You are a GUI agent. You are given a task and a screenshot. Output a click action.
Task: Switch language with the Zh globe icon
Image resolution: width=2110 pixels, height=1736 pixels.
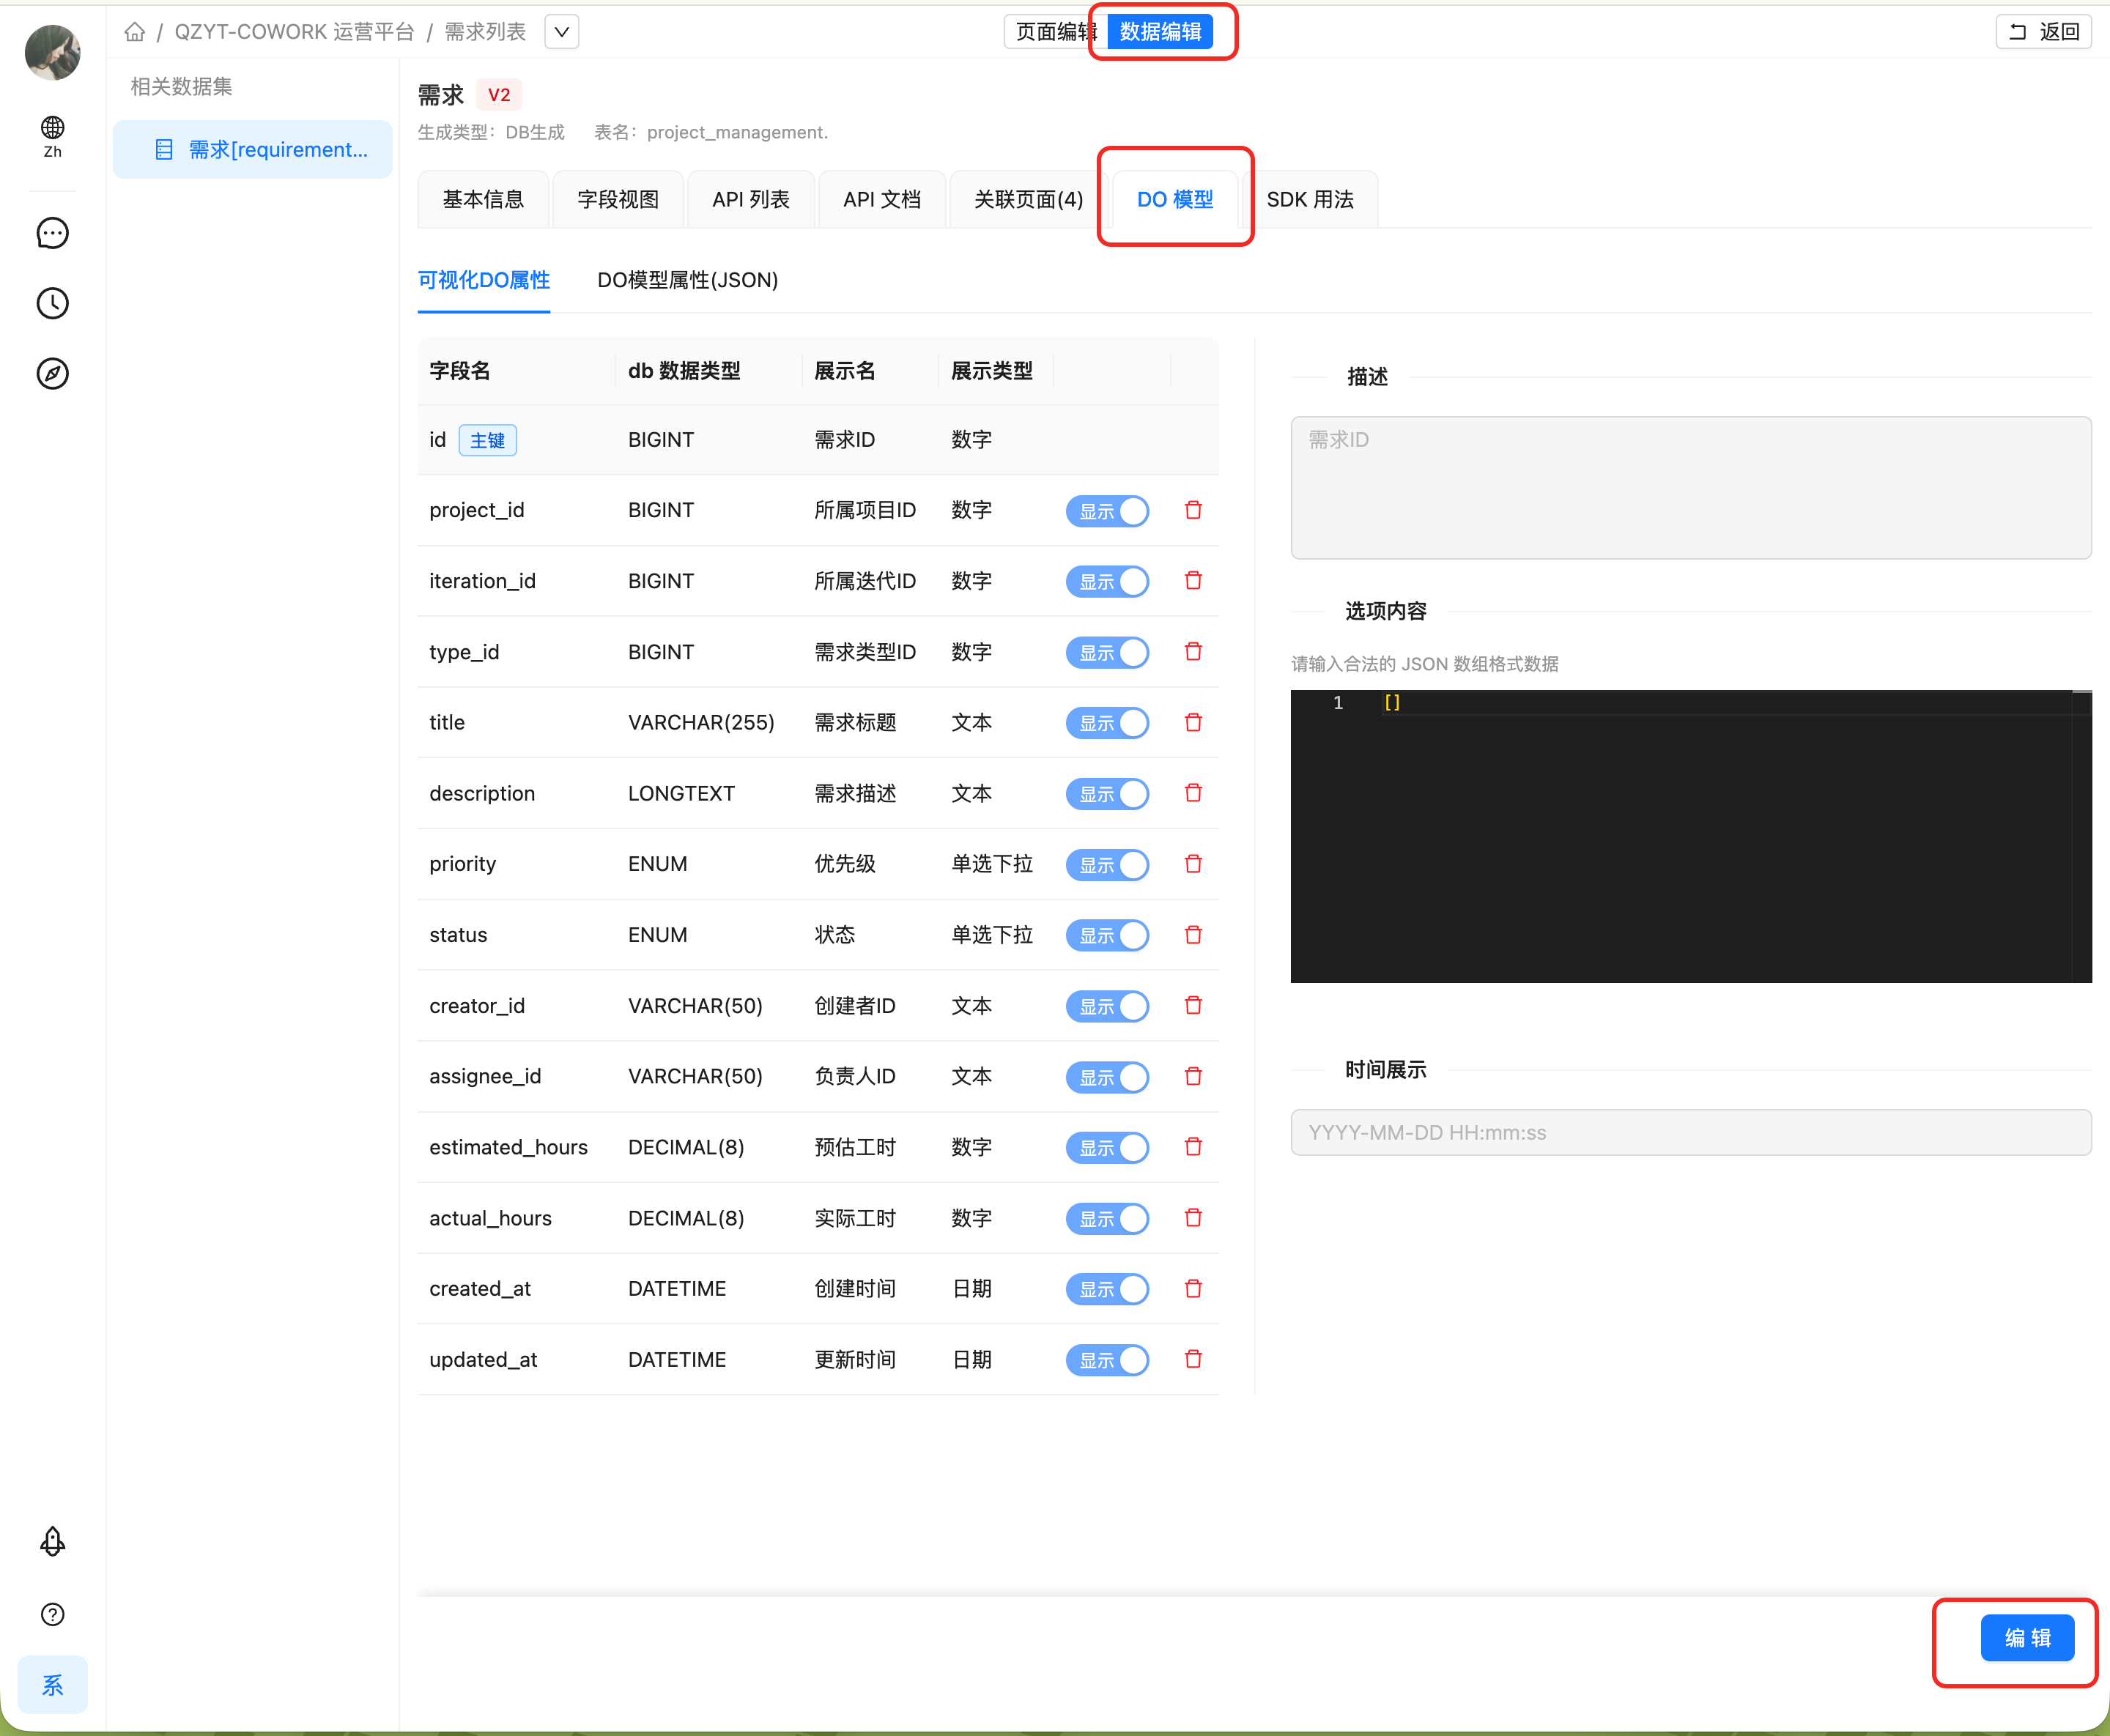(x=52, y=136)
